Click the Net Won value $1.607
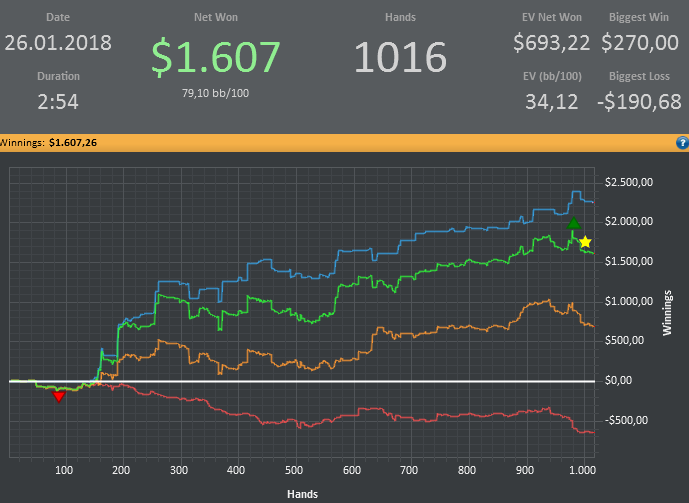 216,56
